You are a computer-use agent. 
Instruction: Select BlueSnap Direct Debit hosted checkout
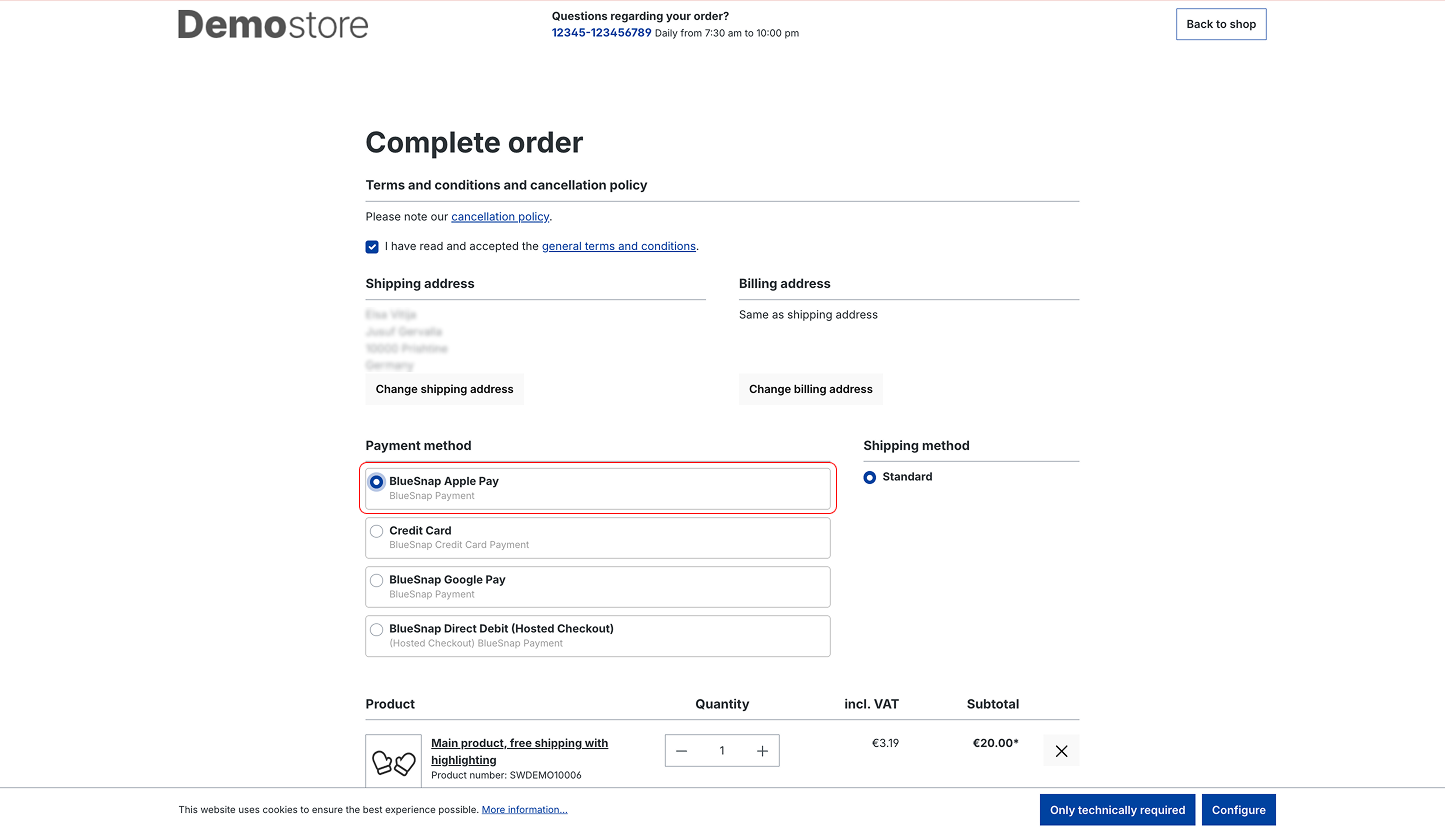pyautogui.click(x=377, y=629)
